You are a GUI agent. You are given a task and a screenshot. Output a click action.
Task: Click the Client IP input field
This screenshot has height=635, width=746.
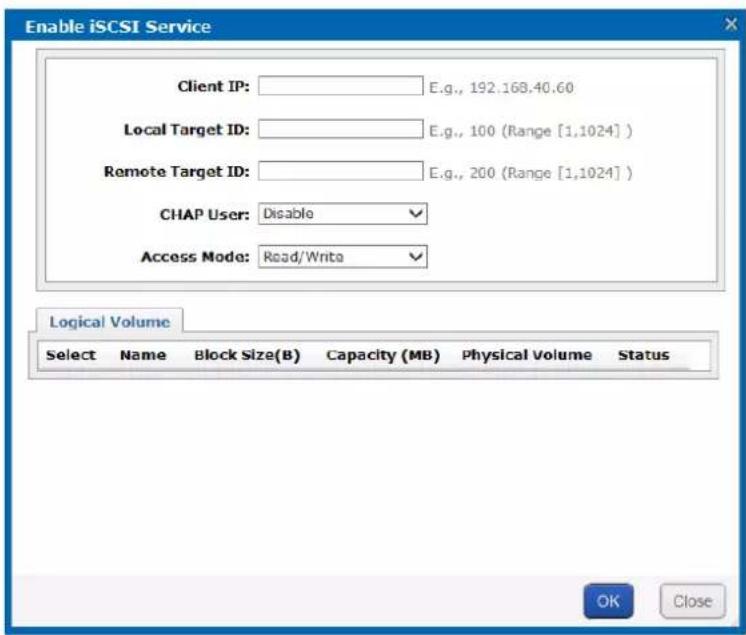coord(341,86)
